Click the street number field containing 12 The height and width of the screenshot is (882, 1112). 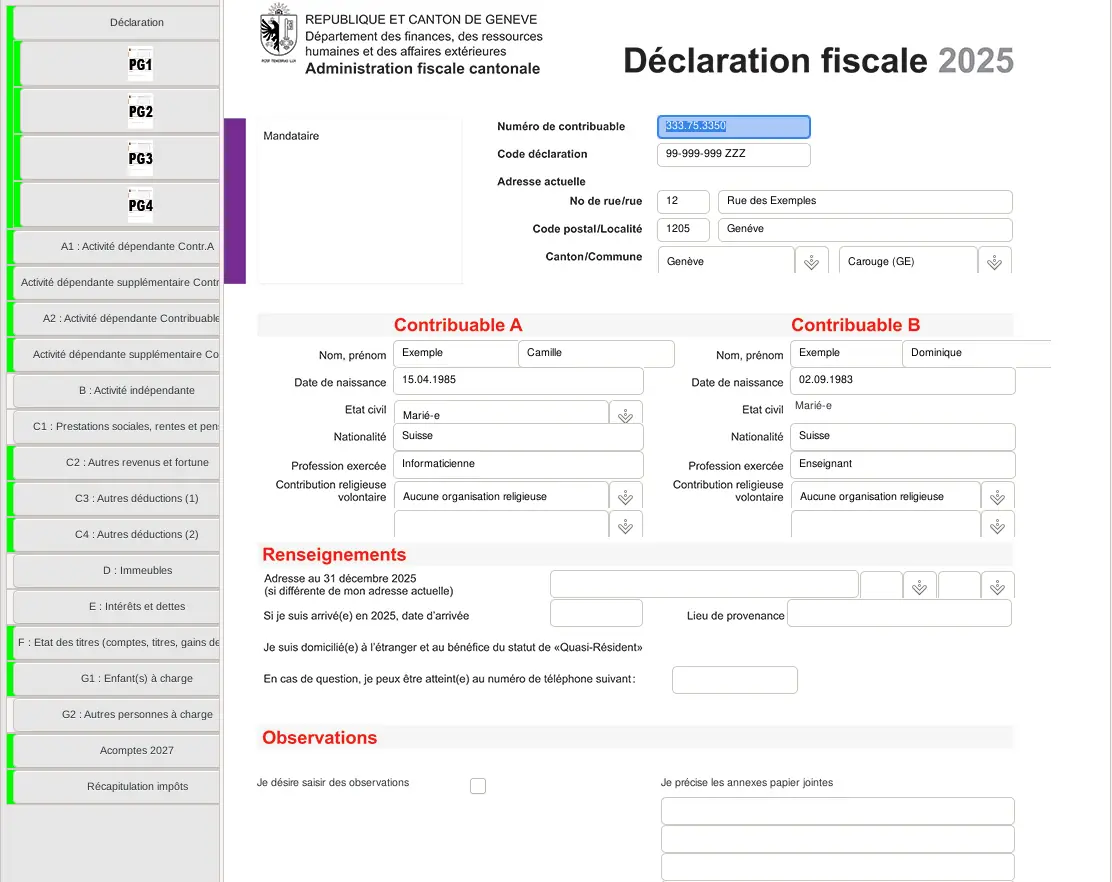(x=683, y=201)
